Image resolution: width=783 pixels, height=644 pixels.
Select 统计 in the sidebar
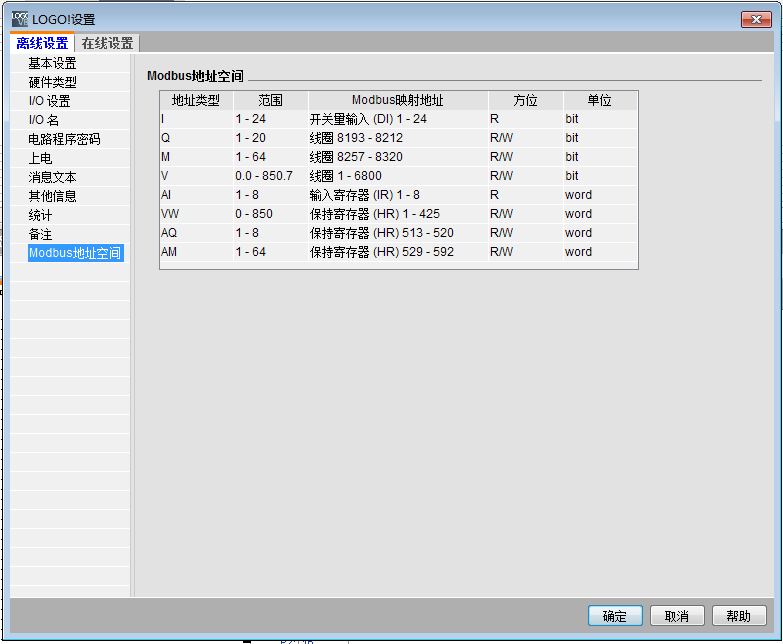coord(40,215)
